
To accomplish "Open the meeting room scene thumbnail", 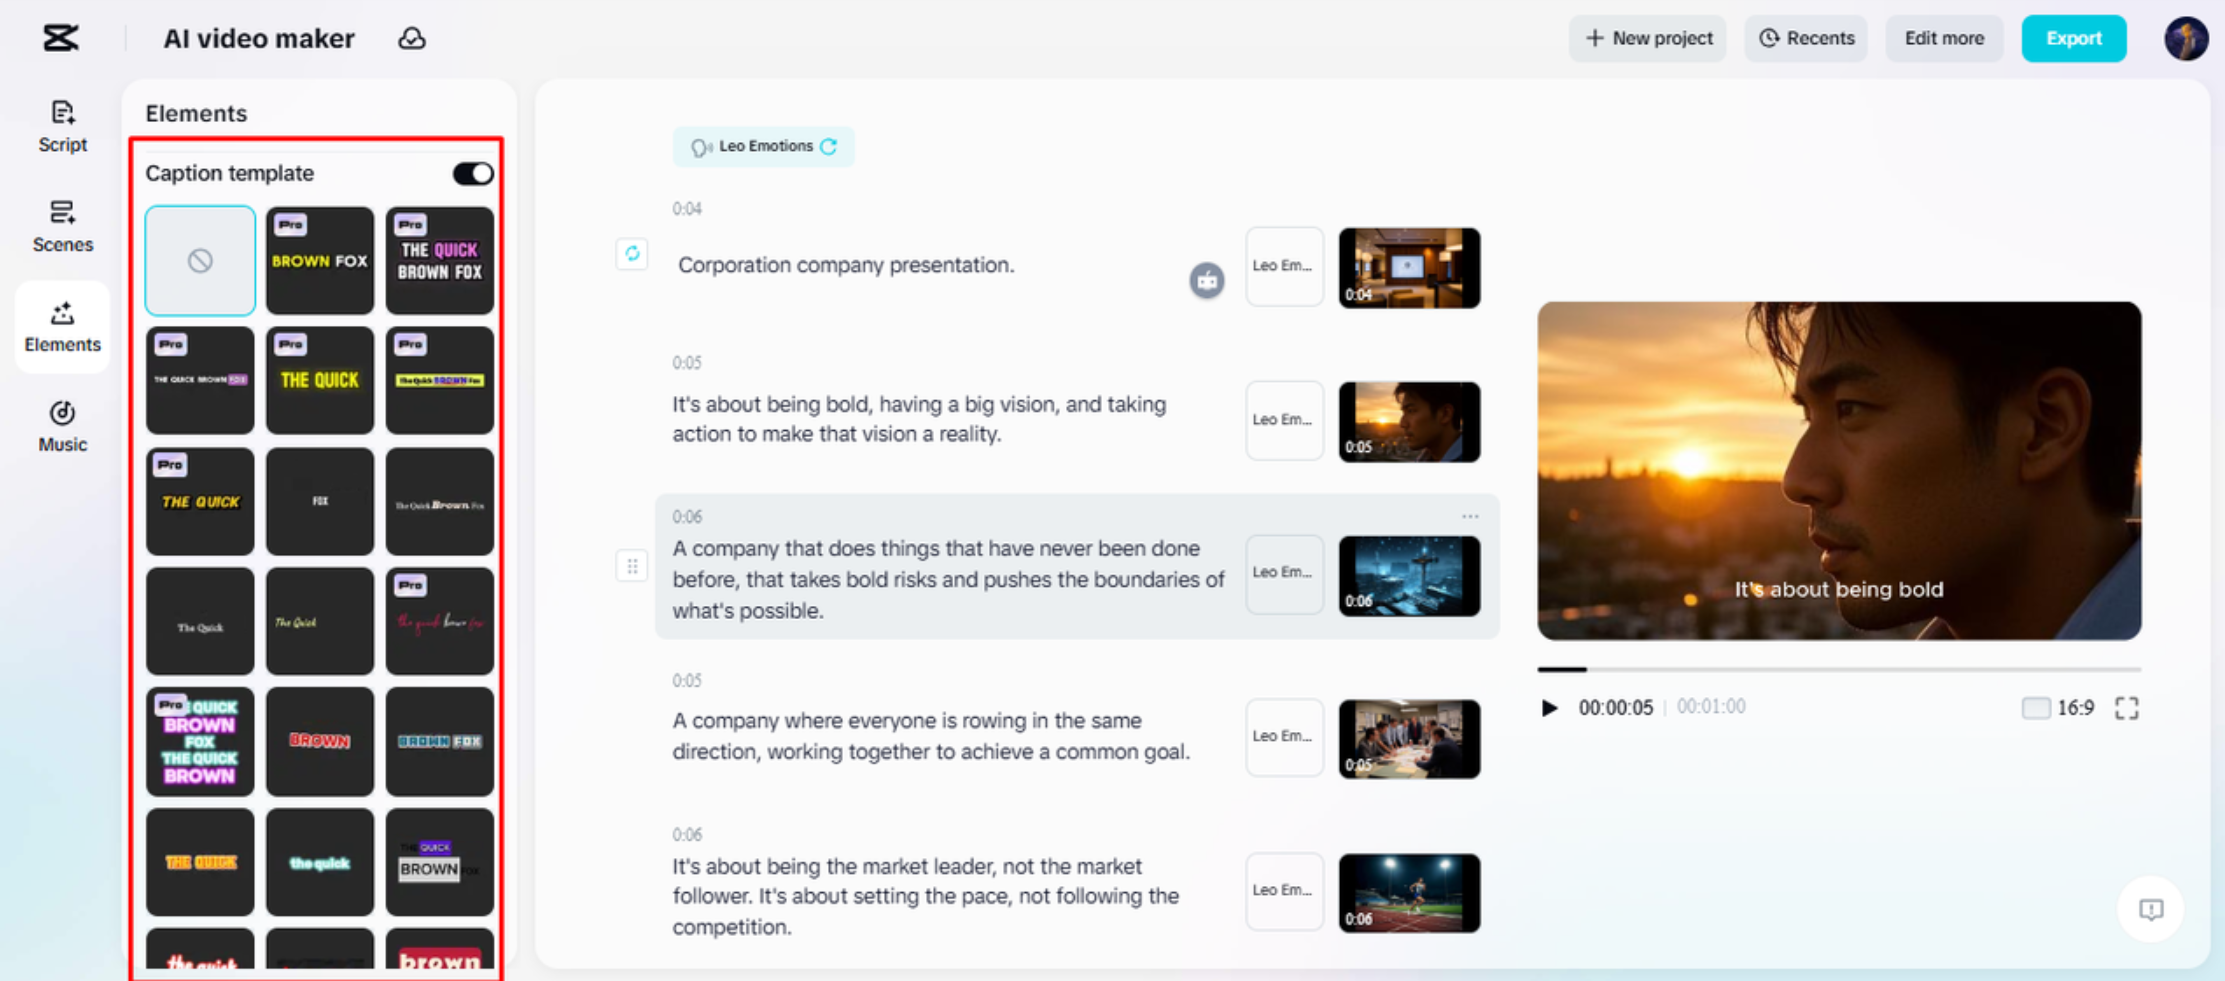I will pyautogui.click(x=1409, y=267).
